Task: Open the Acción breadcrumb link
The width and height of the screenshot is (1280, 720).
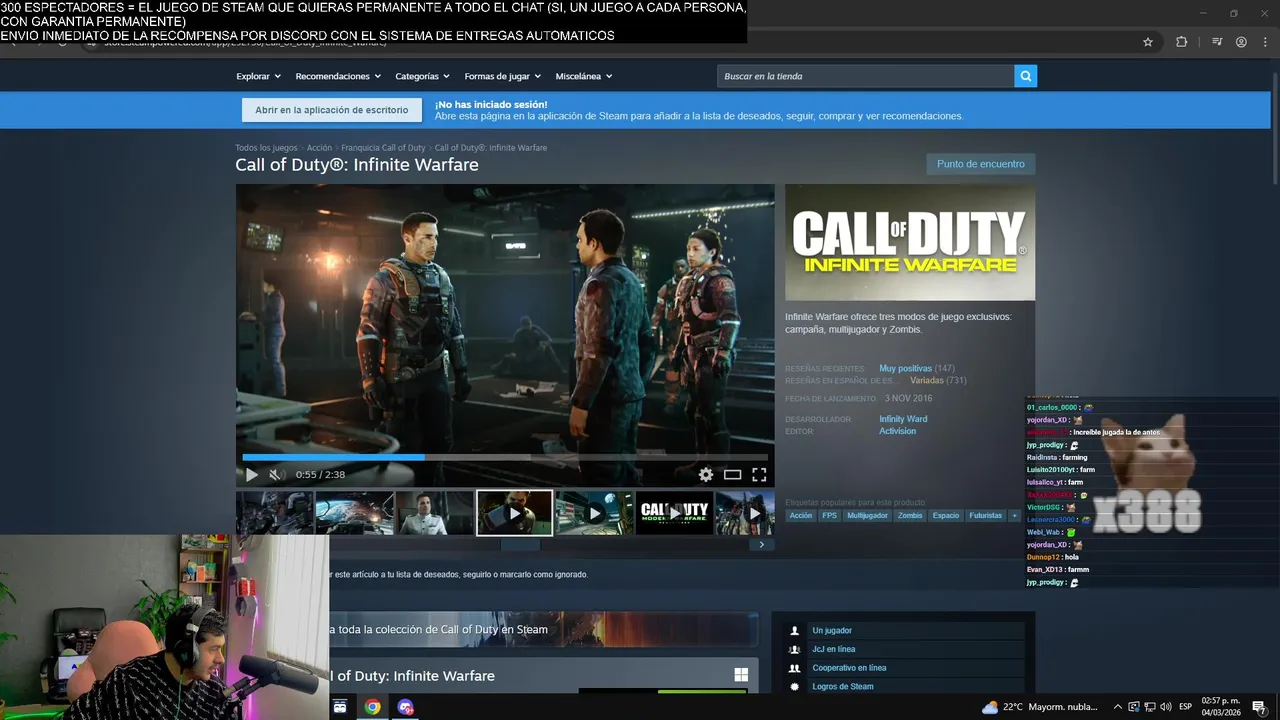Action: pyautogui.click(x=319, y=148)
